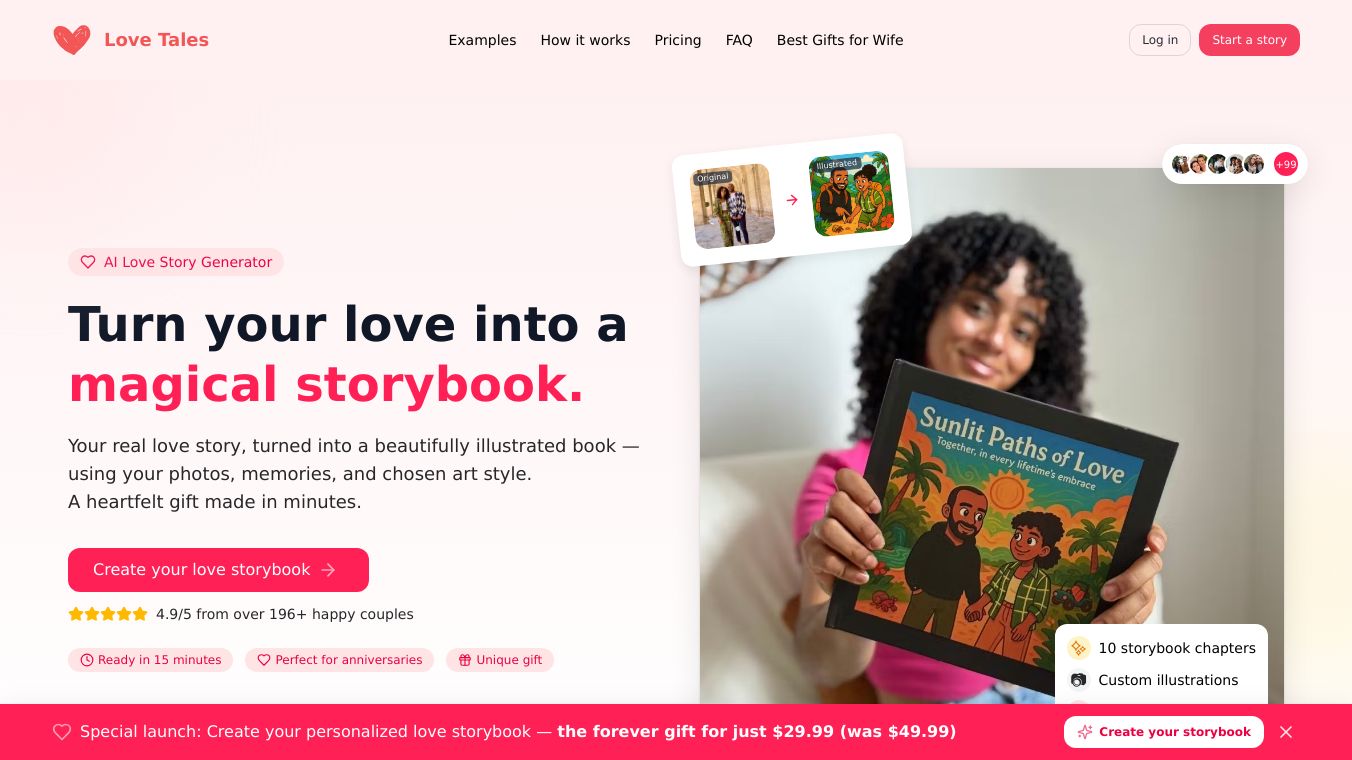The image size is (1352, 760).
Task: Open the Examples menu item
Action: click(482, 40)
